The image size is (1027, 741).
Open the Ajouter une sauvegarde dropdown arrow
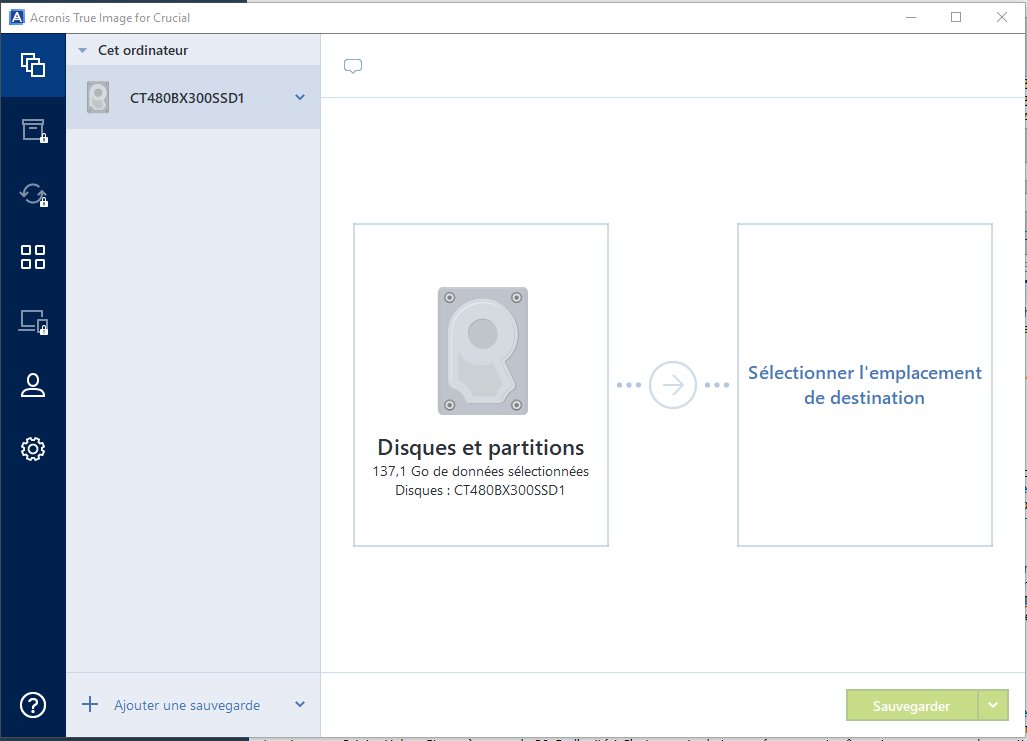click(300, 705)
